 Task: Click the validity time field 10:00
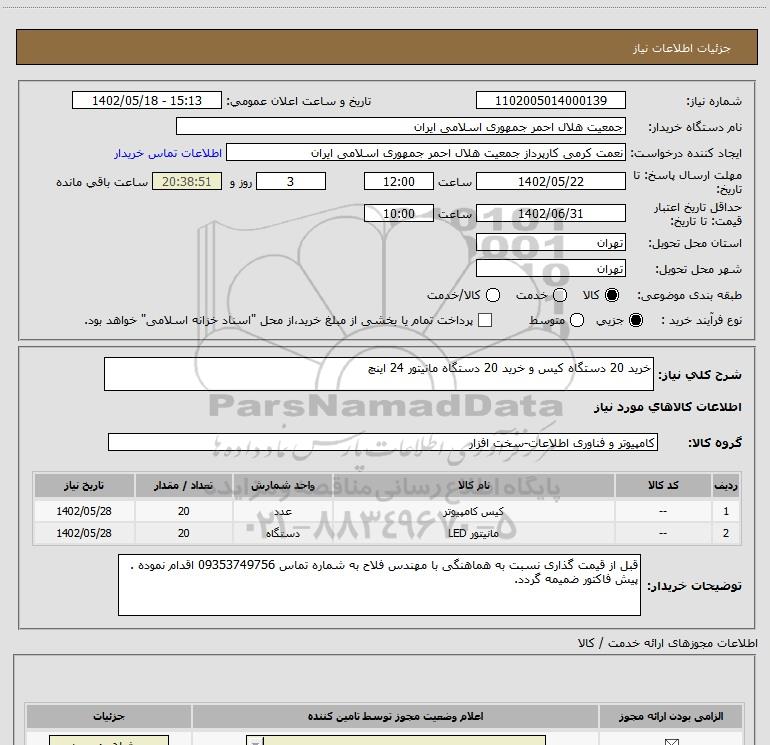pos(399,213)
